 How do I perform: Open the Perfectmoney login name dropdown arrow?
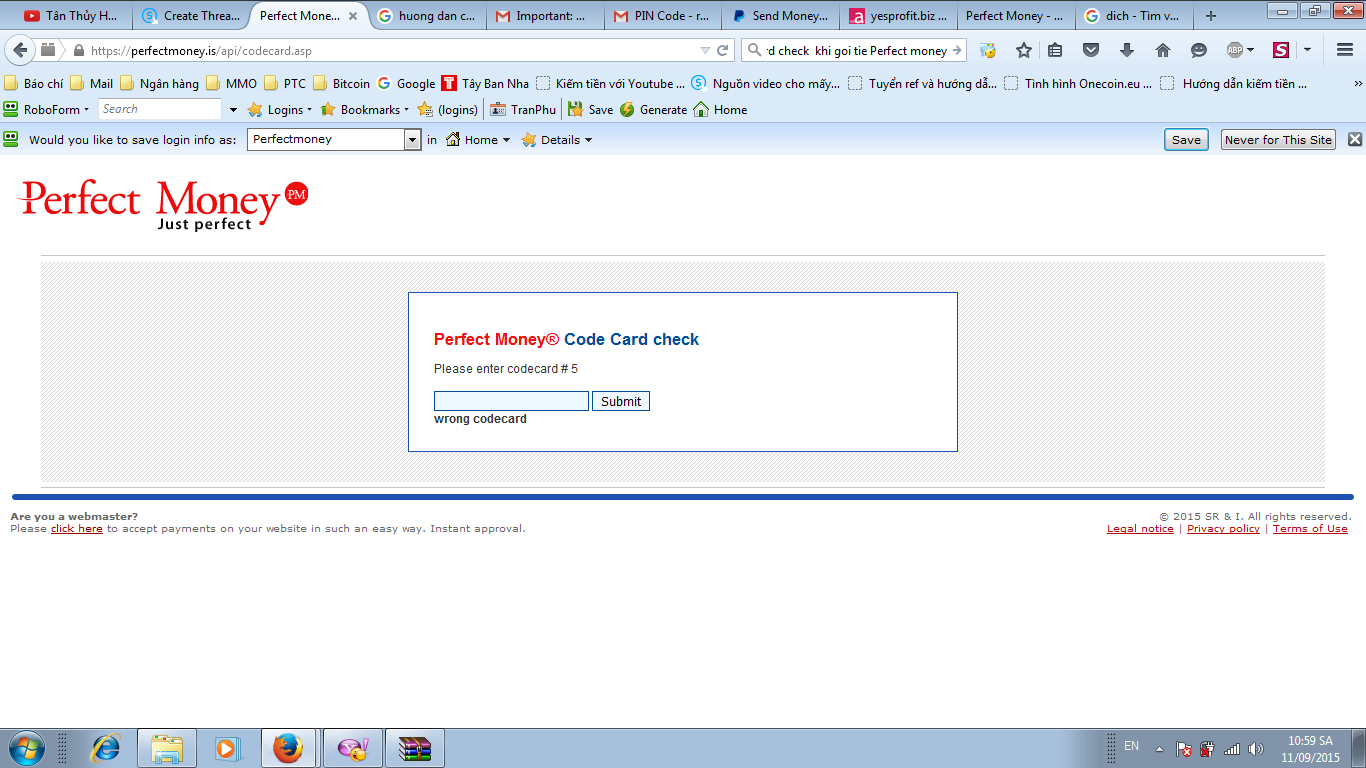click(x=412, y=140)
